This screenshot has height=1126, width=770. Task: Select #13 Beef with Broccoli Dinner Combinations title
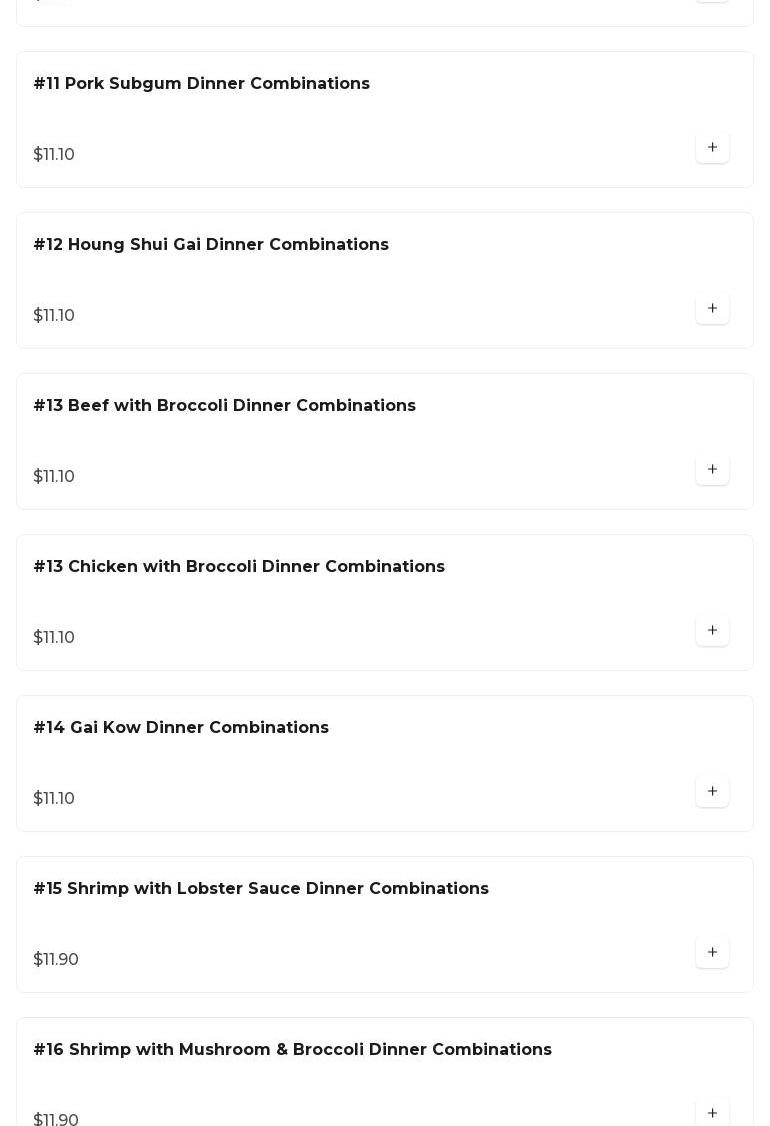pyautogui.click(x=224, y=406)
